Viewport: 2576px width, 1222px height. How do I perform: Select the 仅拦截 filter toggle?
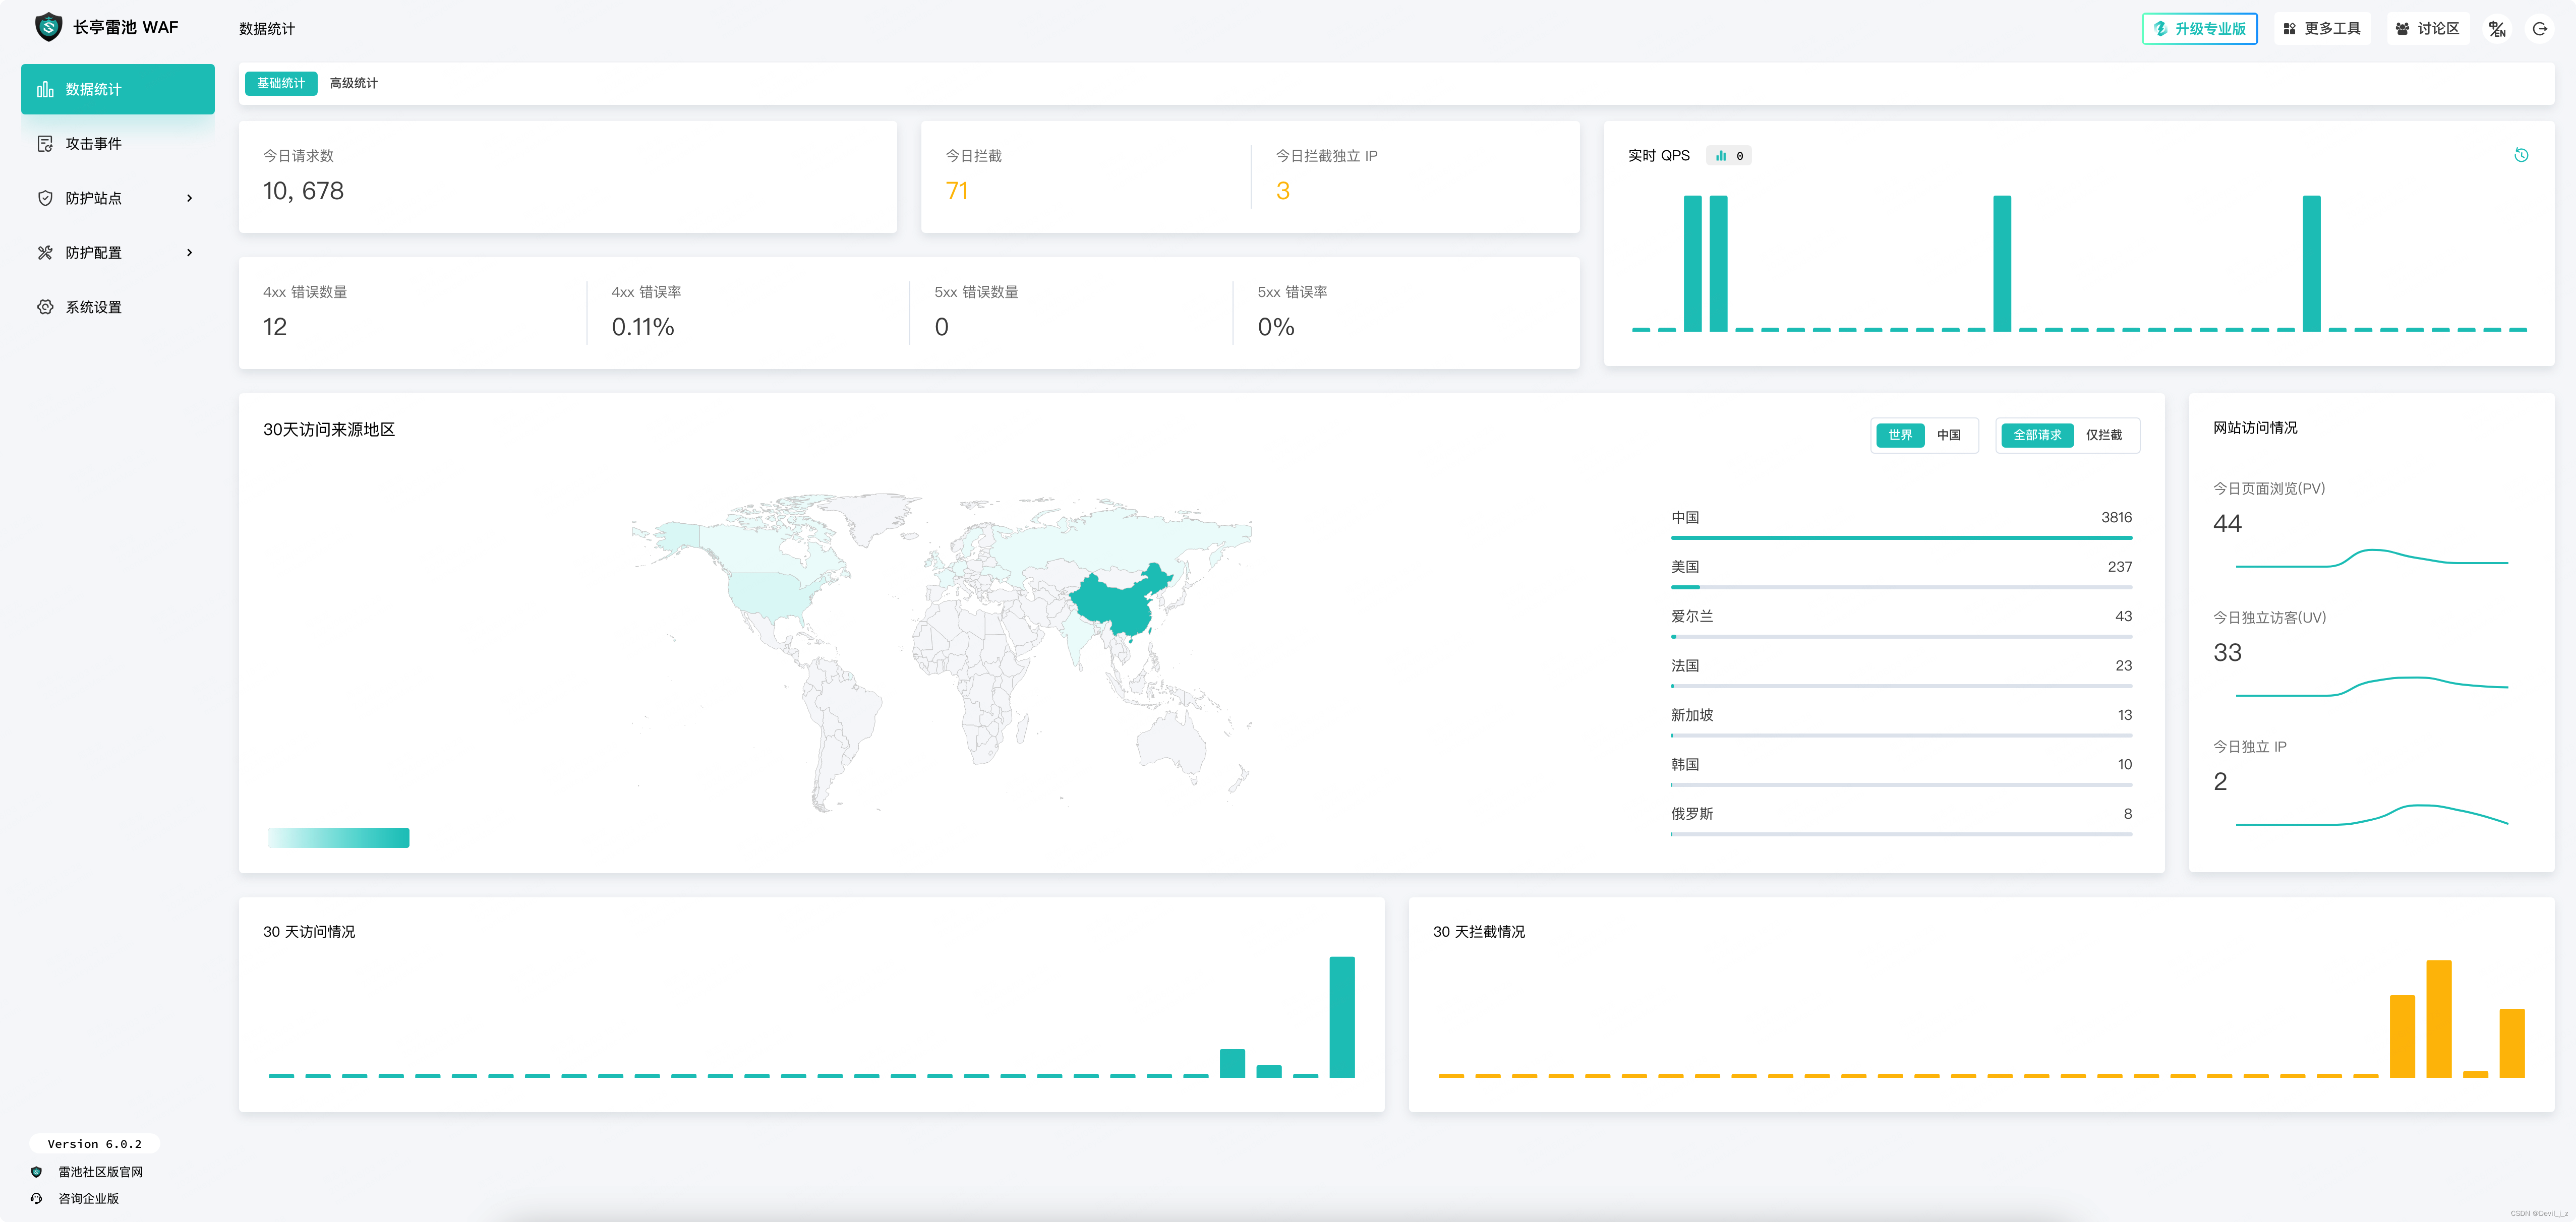coord(2104,435)
